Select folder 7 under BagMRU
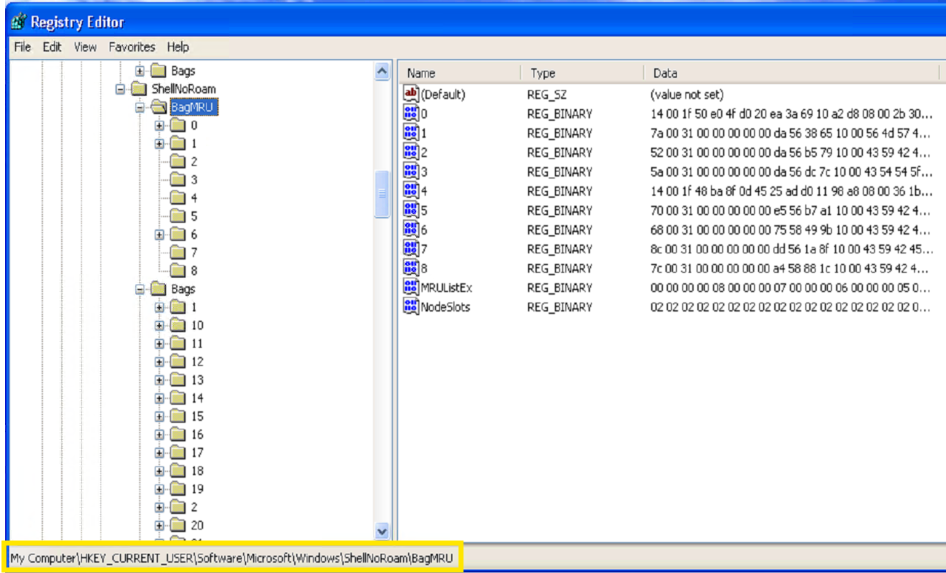 click(183, 253)
